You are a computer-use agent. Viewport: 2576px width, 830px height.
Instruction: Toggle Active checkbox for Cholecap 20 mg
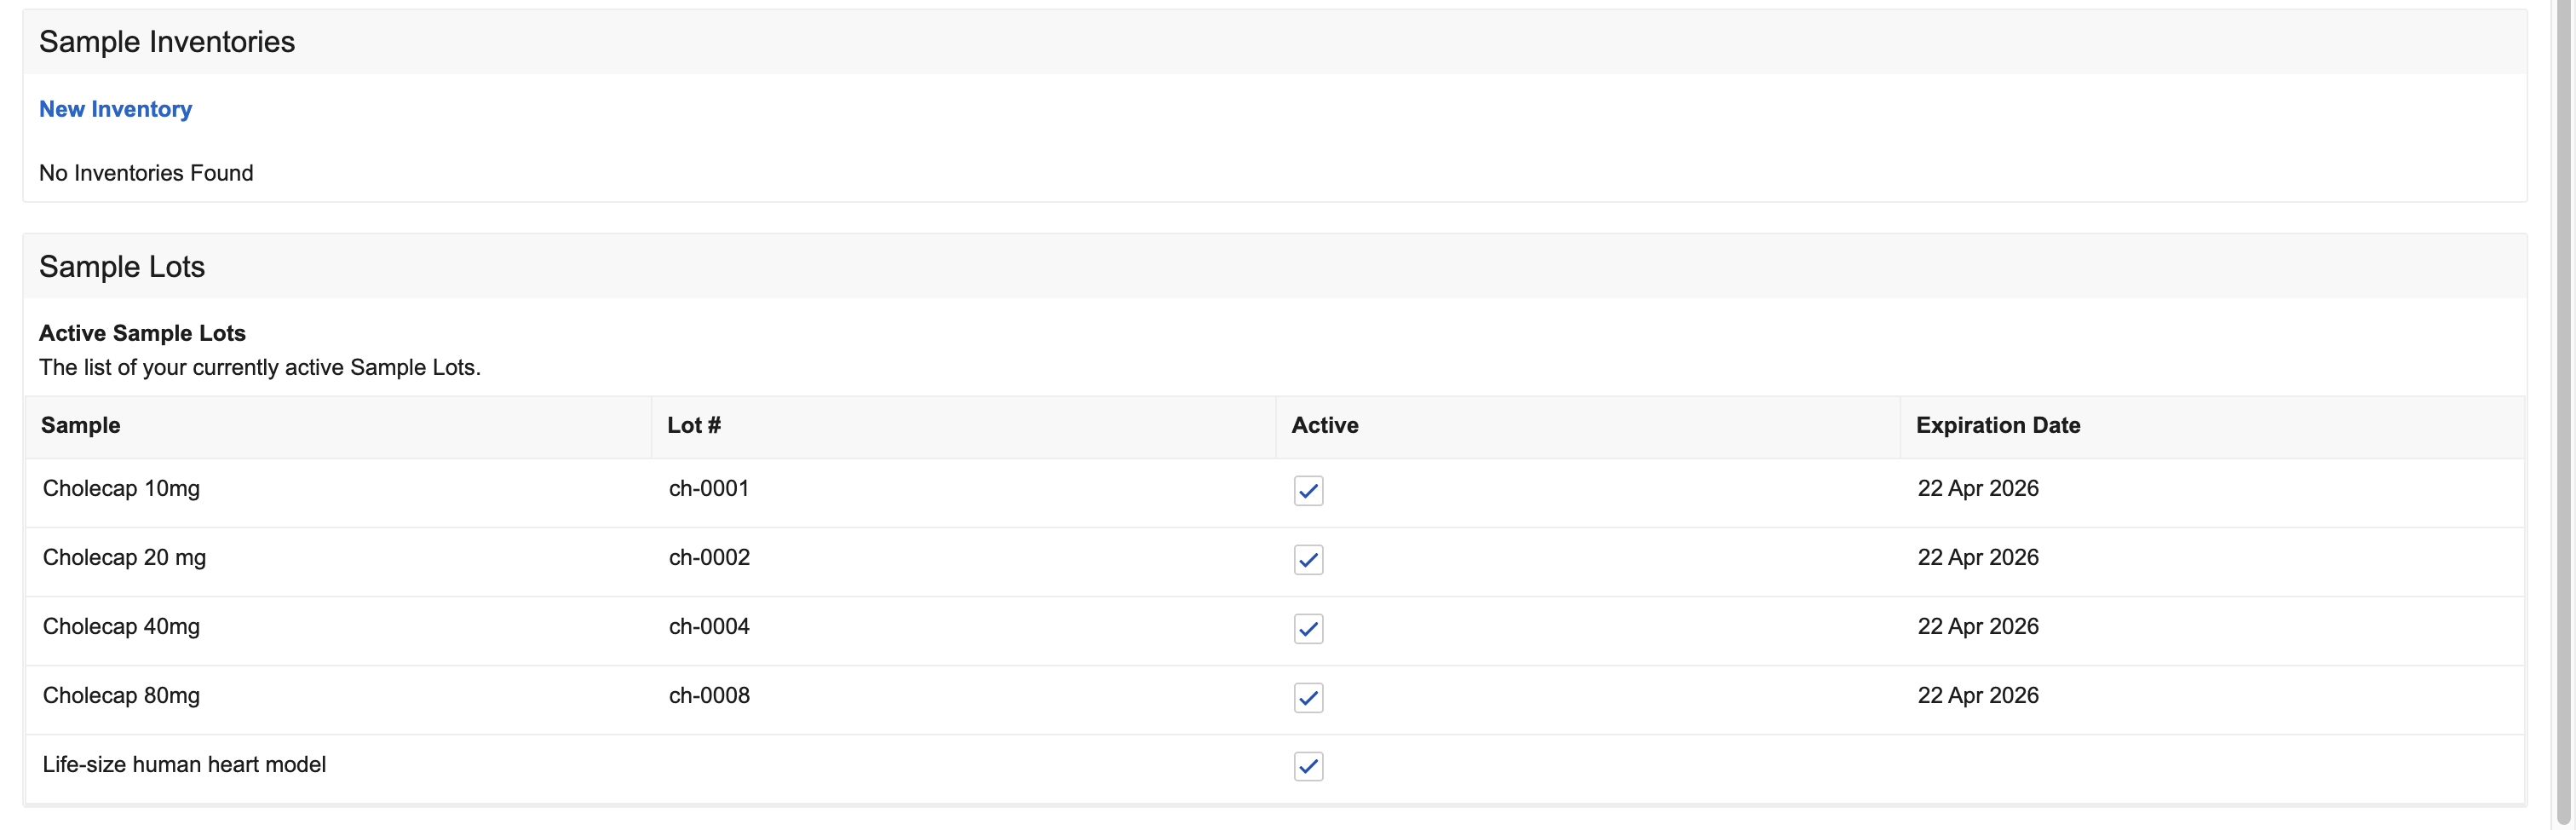pos(1307,559)
